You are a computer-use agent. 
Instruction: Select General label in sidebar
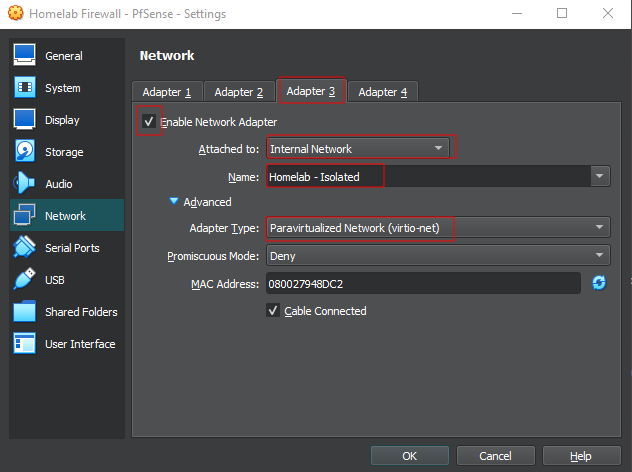pos(64,56)
